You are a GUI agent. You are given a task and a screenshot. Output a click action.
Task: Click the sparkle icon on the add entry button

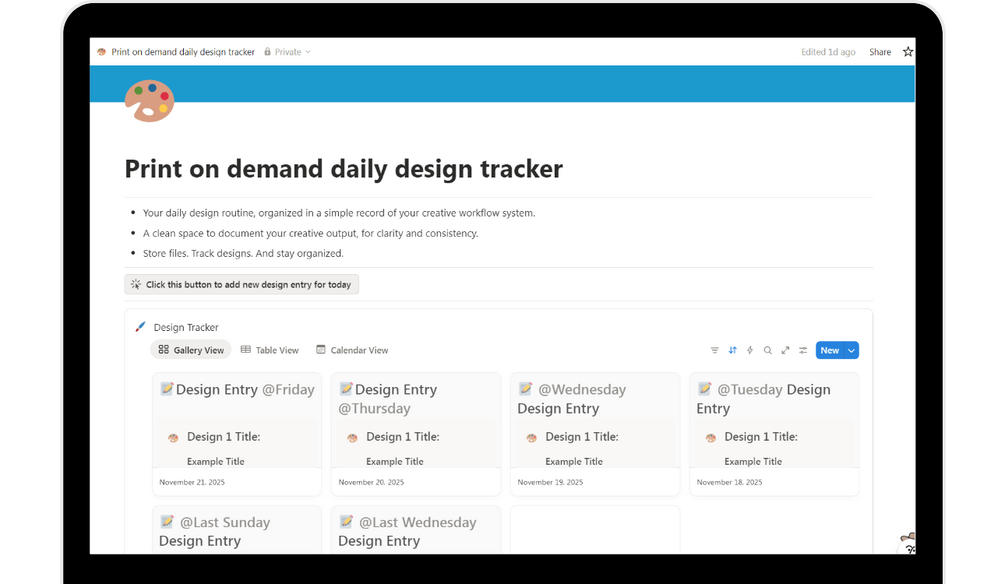136,284
